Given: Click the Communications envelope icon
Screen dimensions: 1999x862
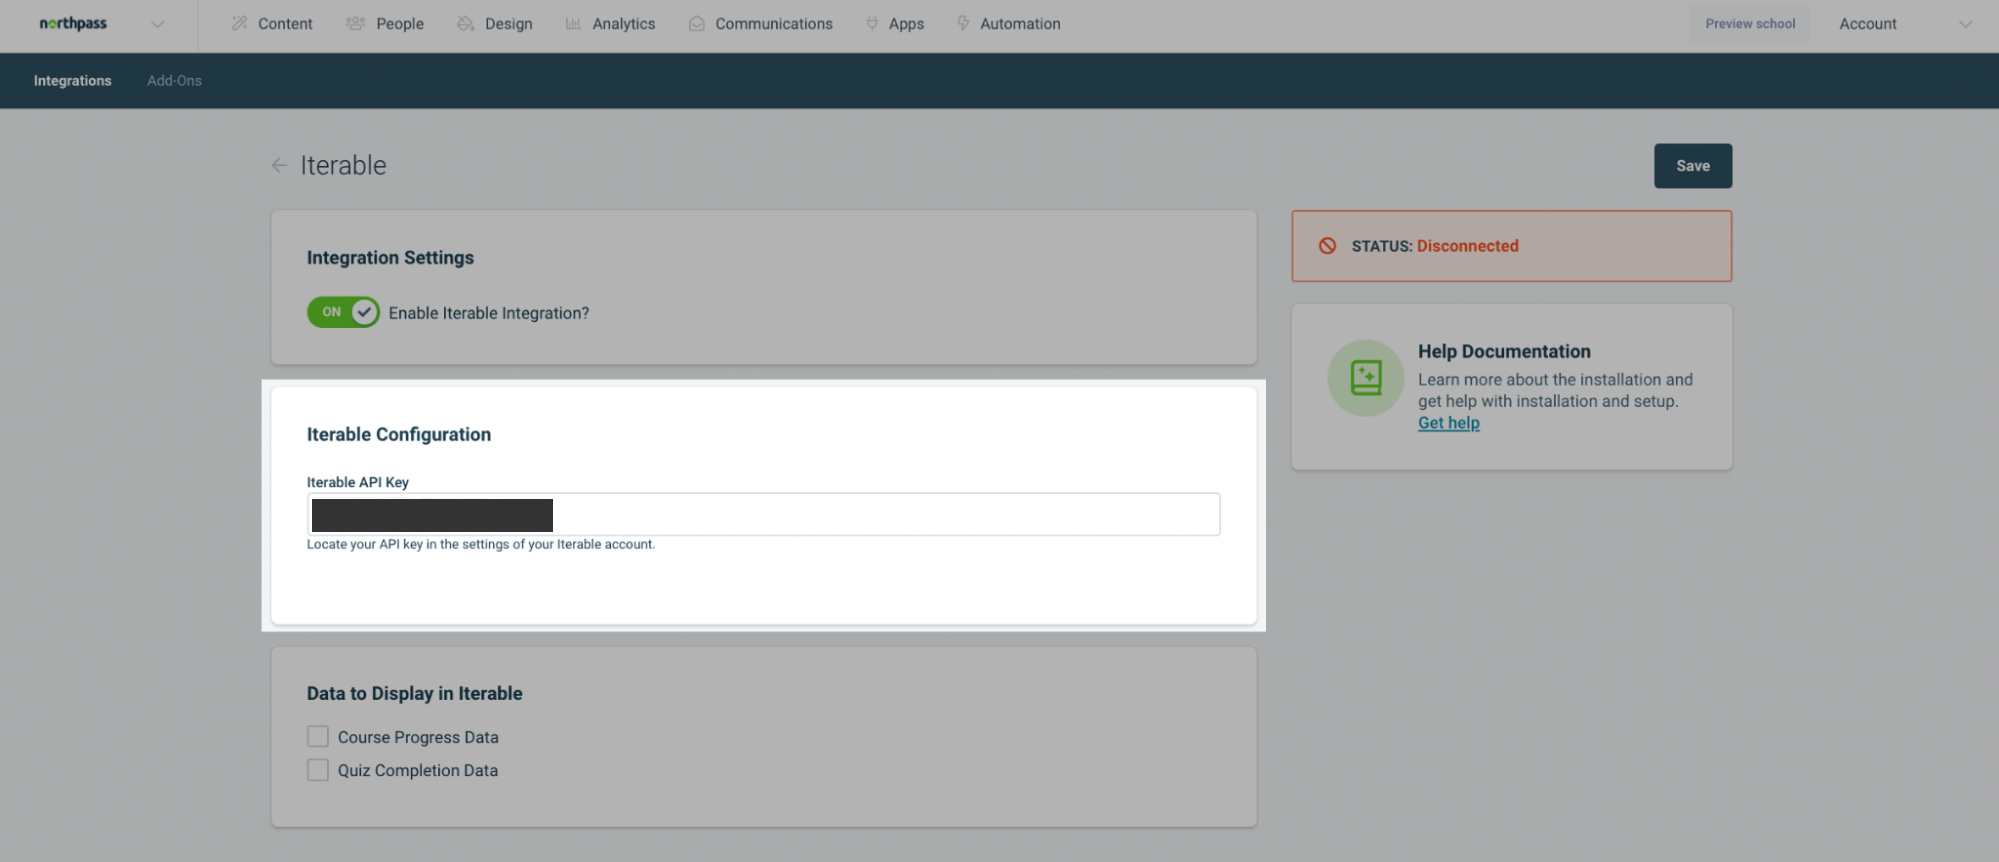Looking at the screenshot, I should click(697, 23).
